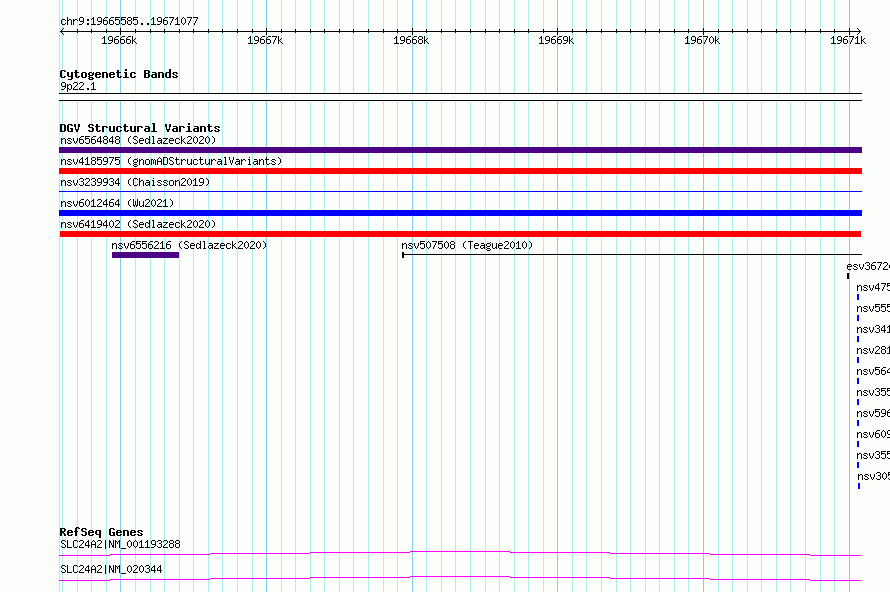The width and height of the screenshot is (890, 592).
Task: Select the red nsv4185975 variant bar
Action: [x=460, y=171]
